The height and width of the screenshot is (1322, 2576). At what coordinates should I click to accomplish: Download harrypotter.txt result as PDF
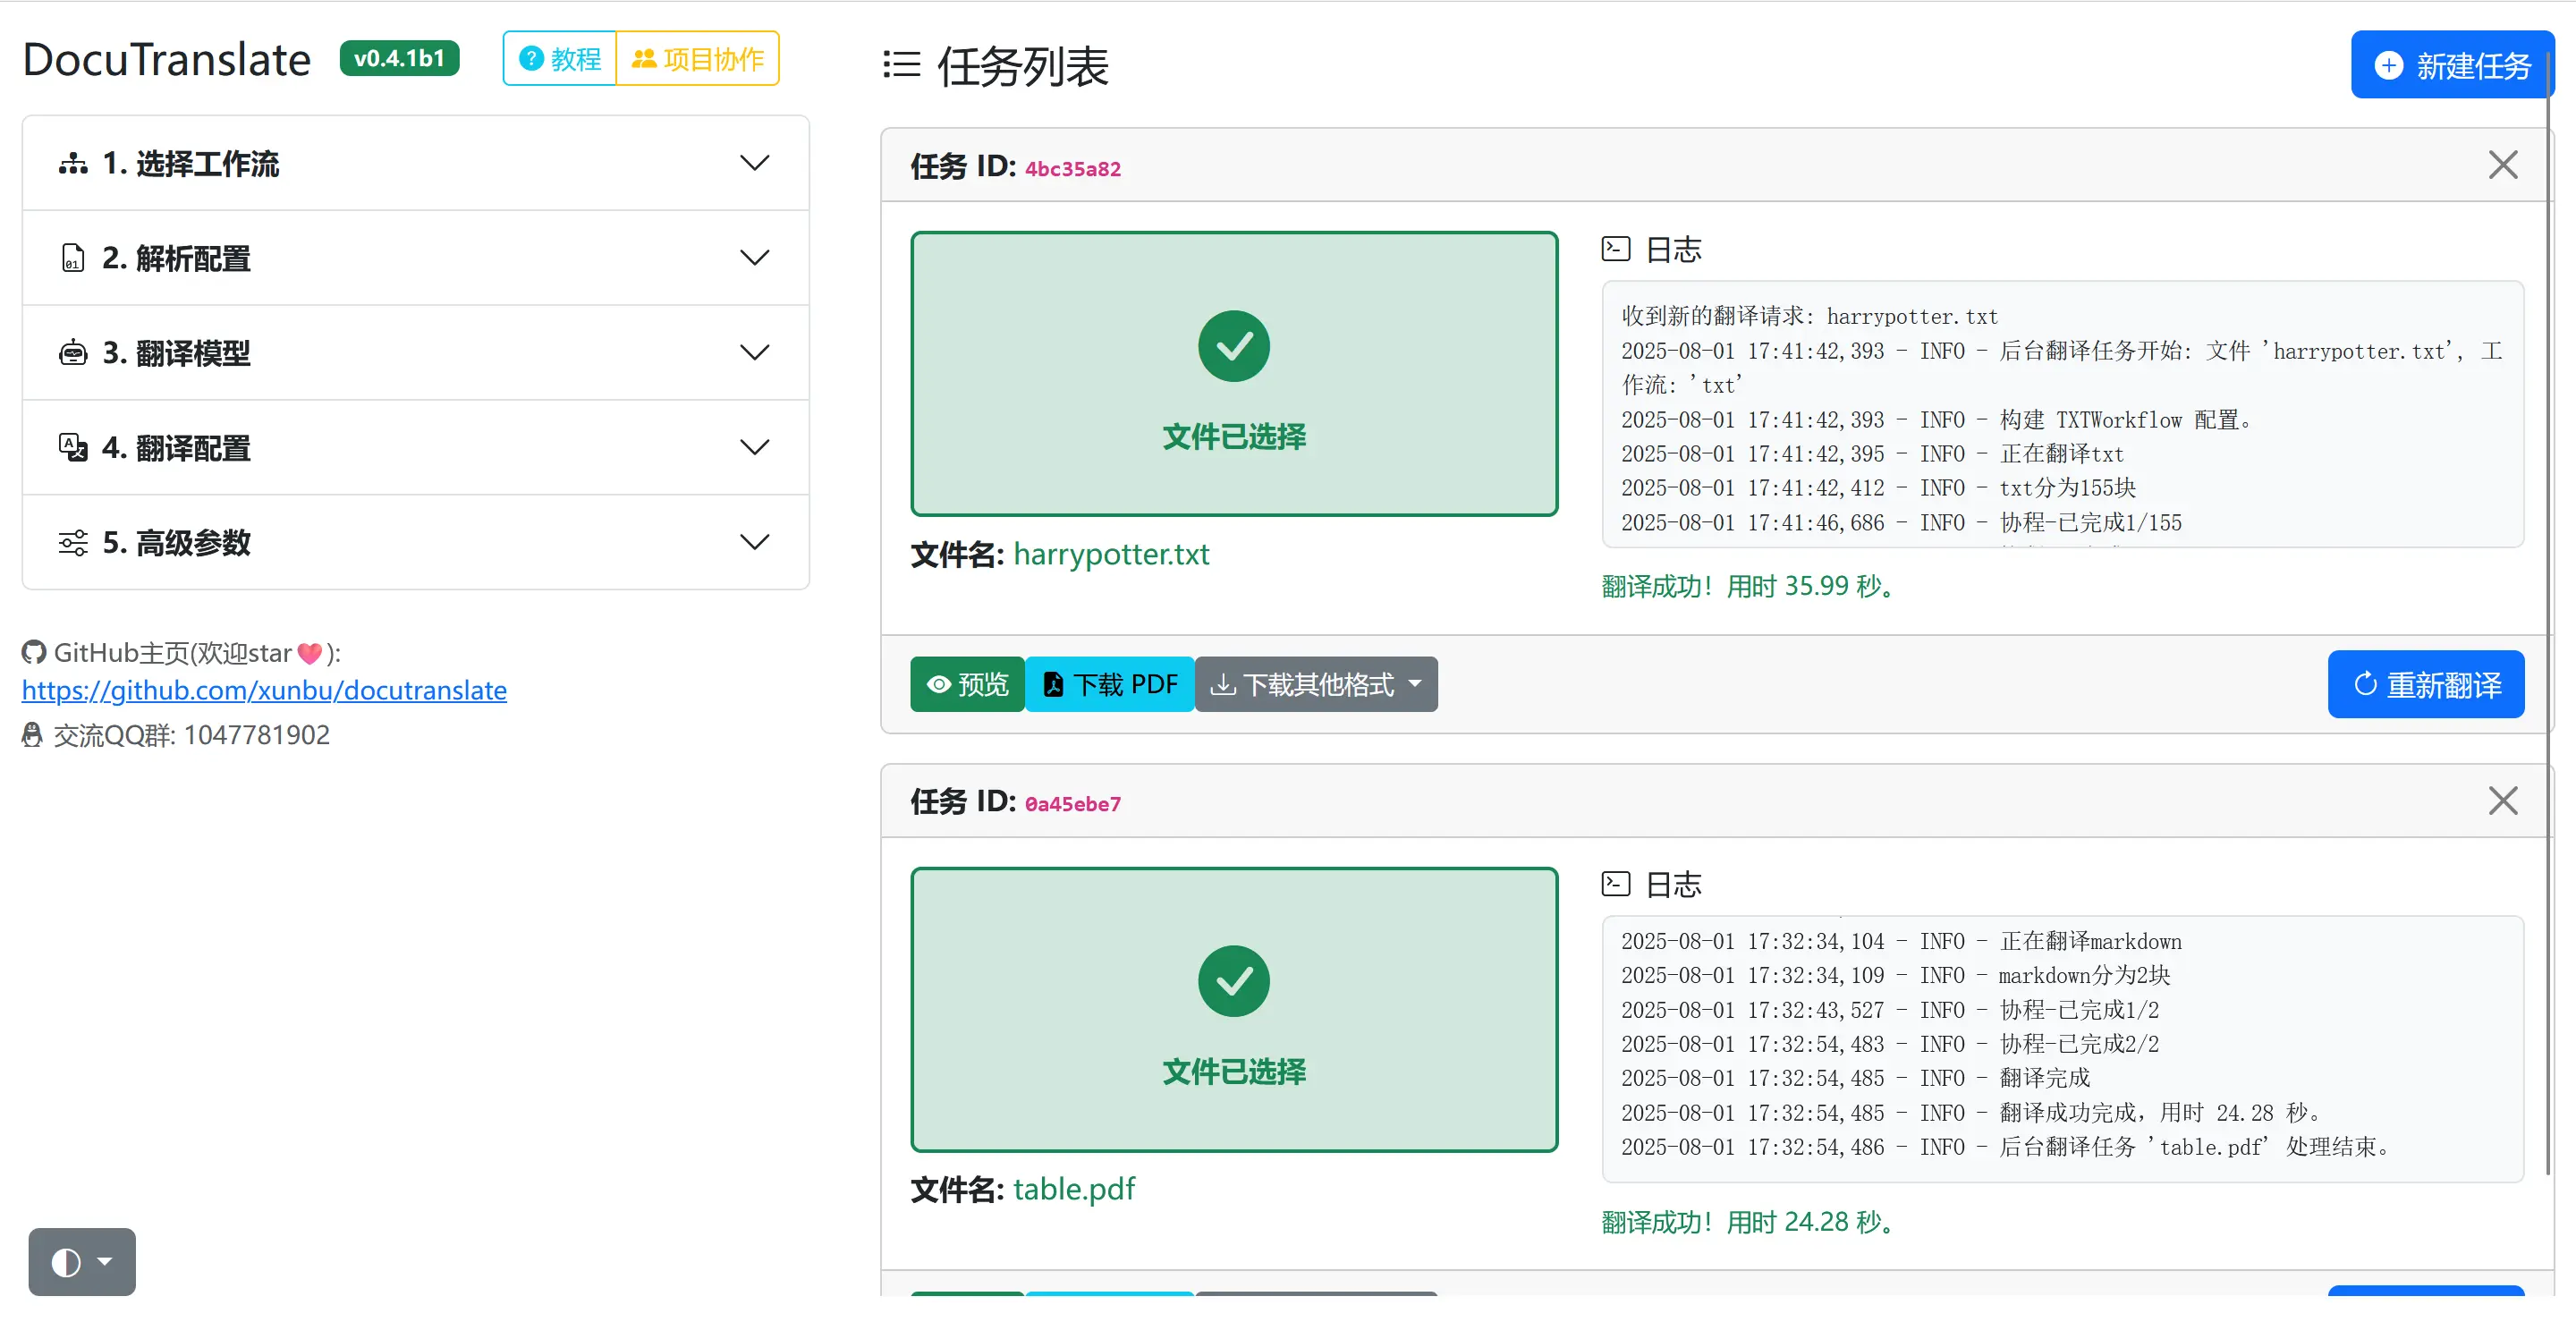pyautogui.click(x=1110, y=684)
